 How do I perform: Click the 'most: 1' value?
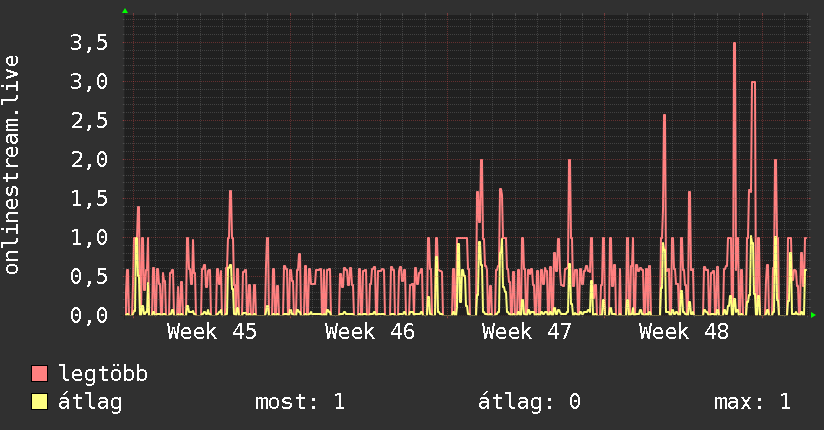point(300,402)
